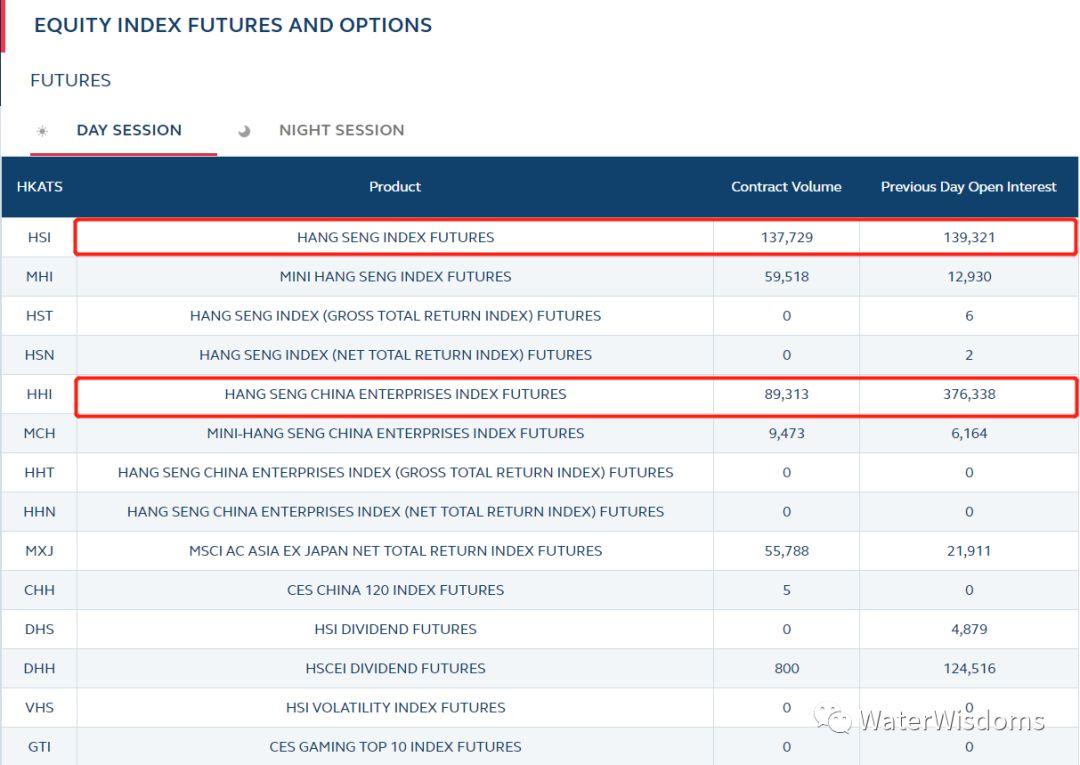Click the moon icon beside Night Session
This screenshot has width=1080, height=765.
tap(244, 131)
